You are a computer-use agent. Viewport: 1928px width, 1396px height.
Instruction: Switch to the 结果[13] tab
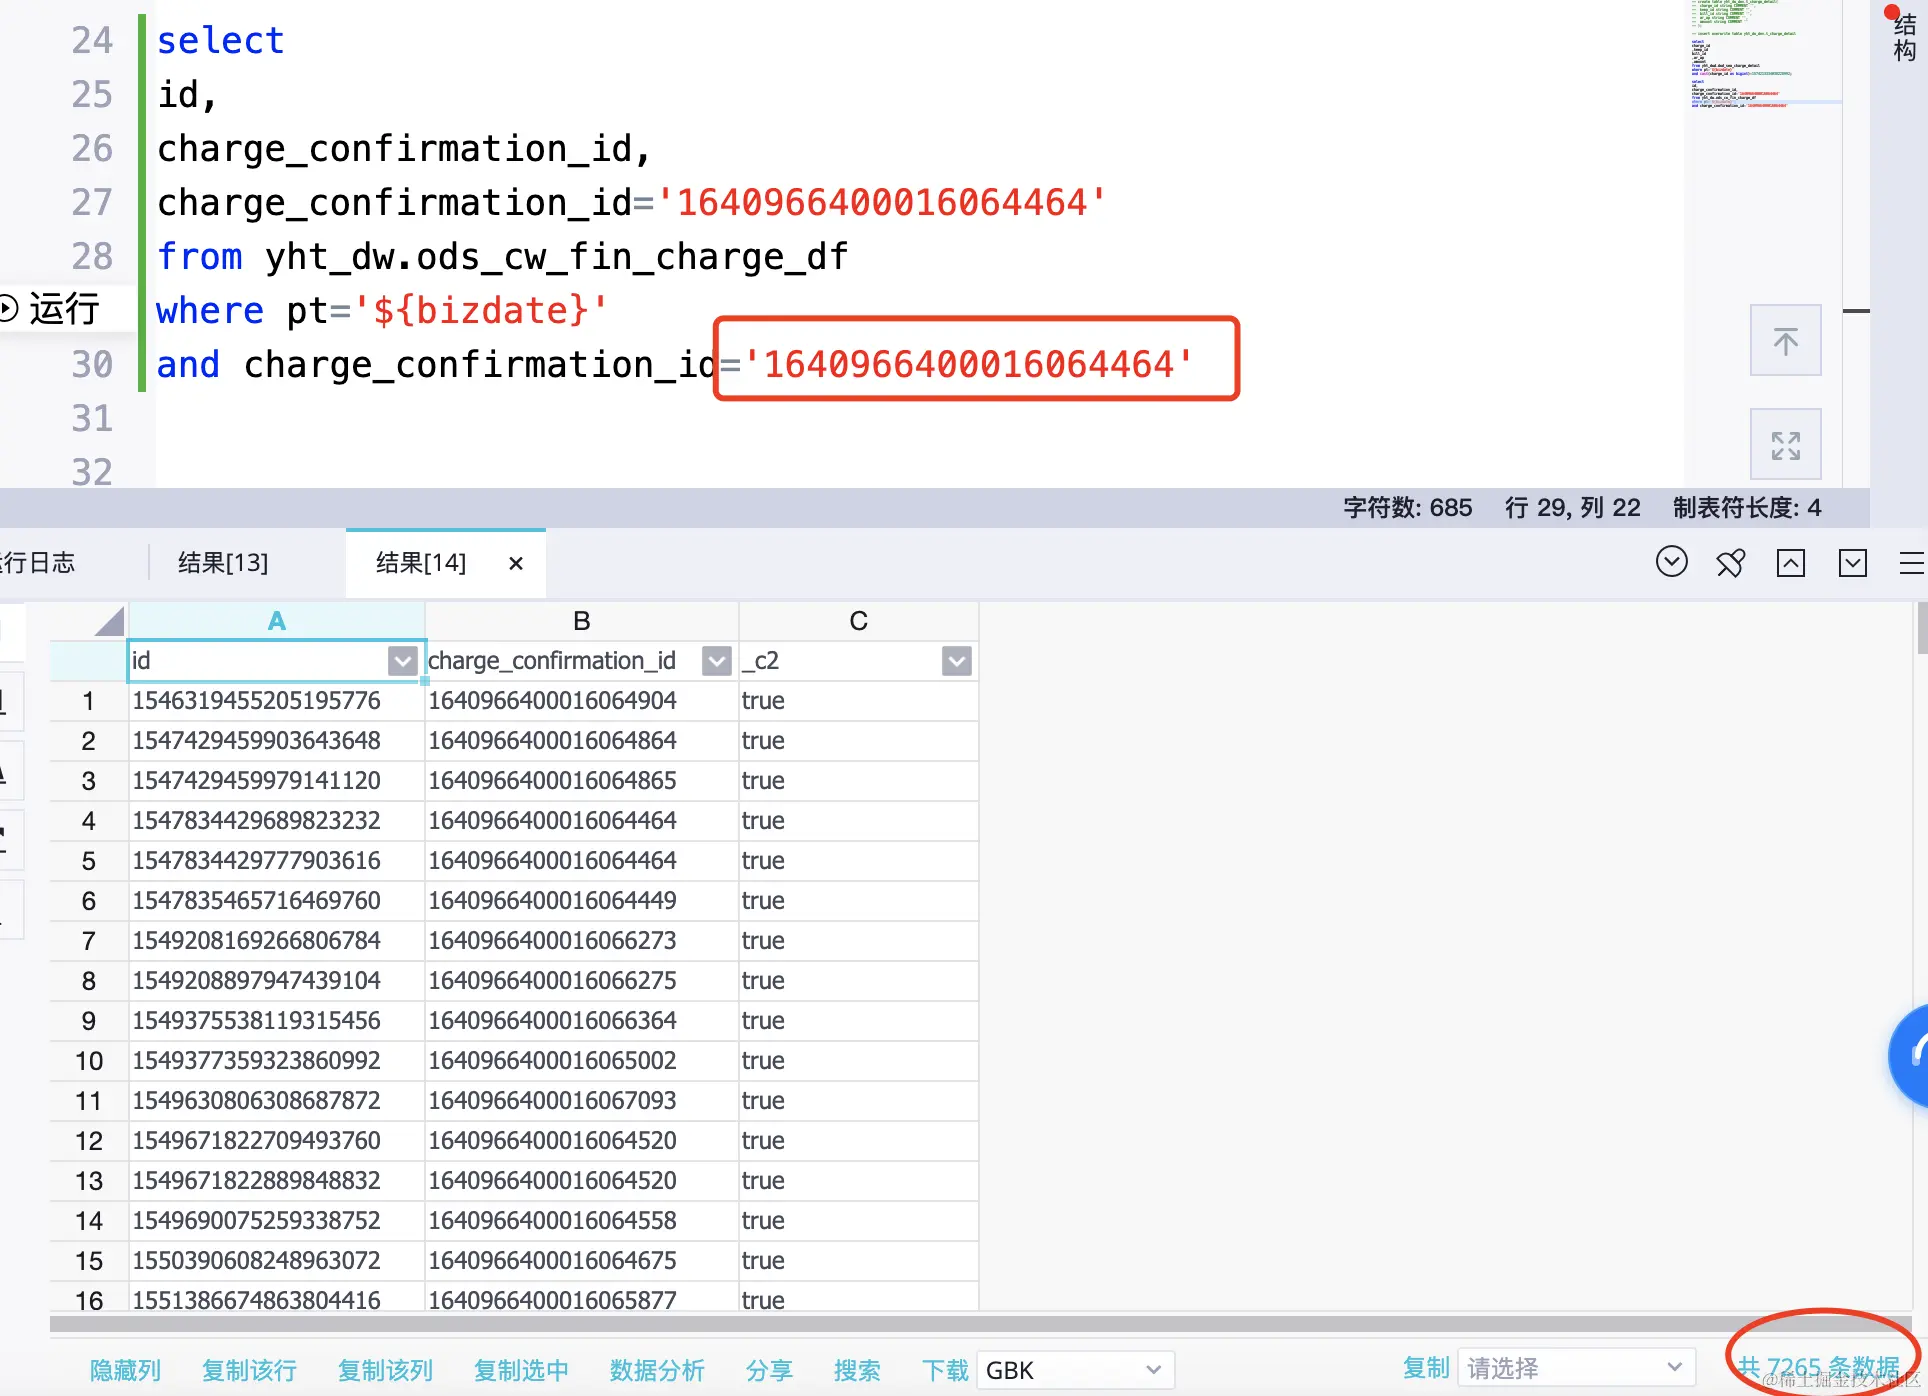coord(223,563)
